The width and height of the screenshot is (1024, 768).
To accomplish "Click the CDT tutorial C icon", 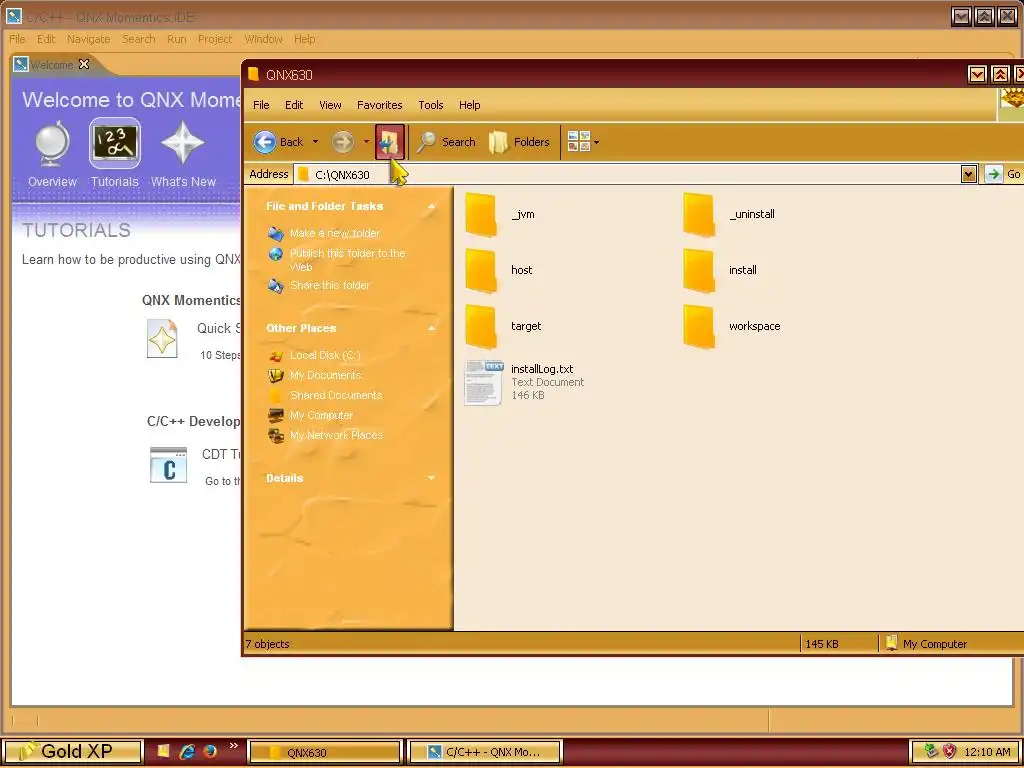I will point(168,465).
